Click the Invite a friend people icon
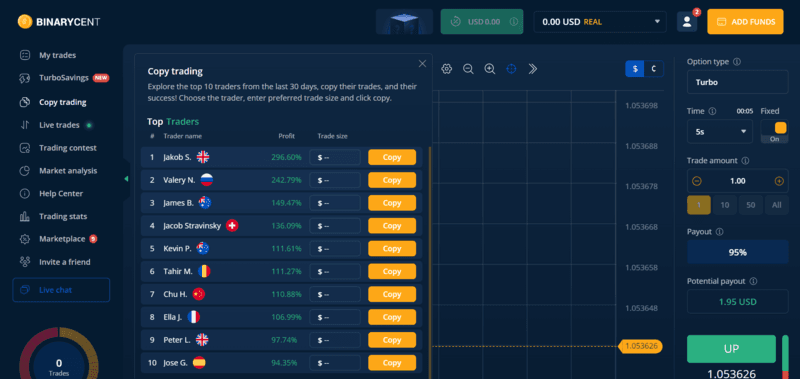The width and height of the screenshot is (800, 379). (x=24, y=262)
